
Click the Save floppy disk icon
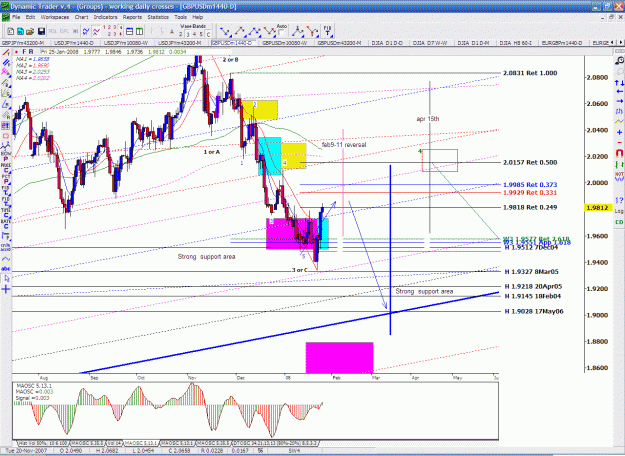[41, 31]
